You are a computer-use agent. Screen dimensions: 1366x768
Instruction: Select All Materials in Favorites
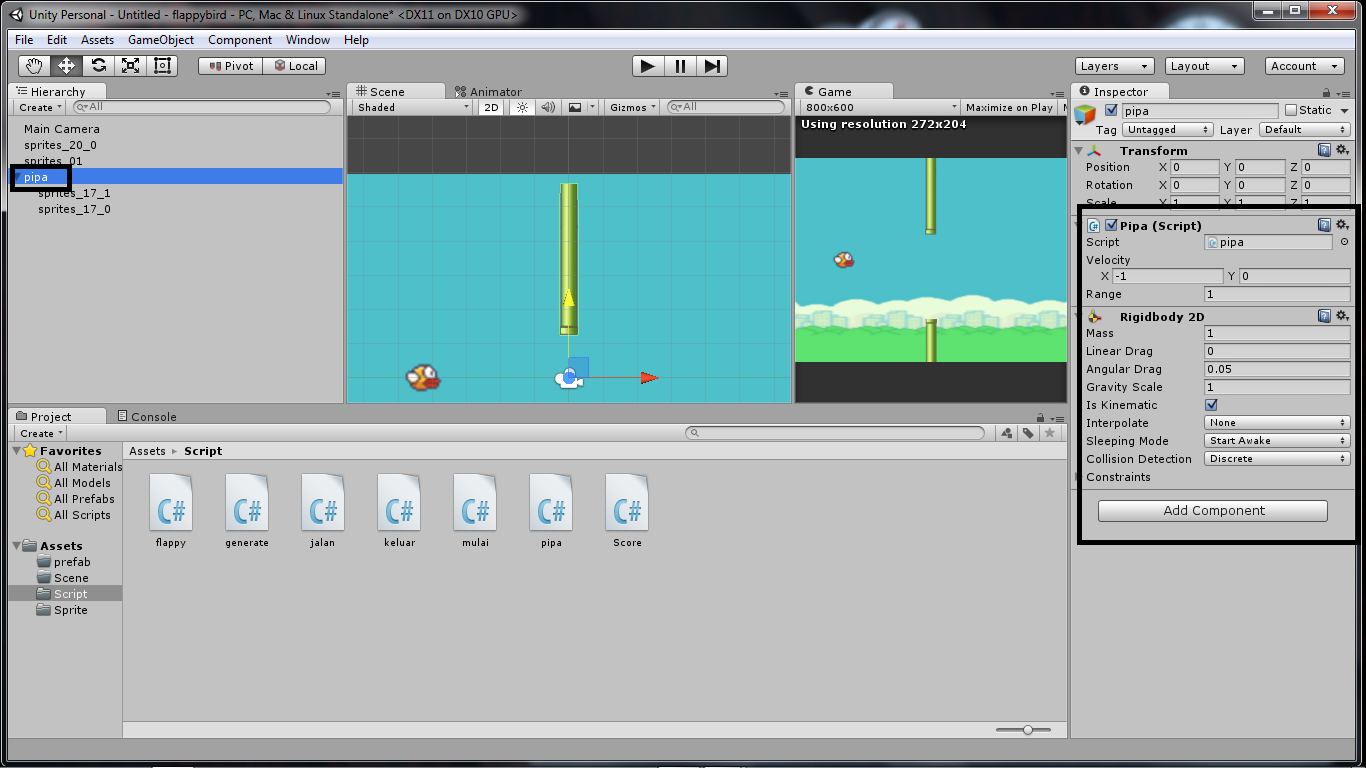pyautogui.click(x=80, y=467)
